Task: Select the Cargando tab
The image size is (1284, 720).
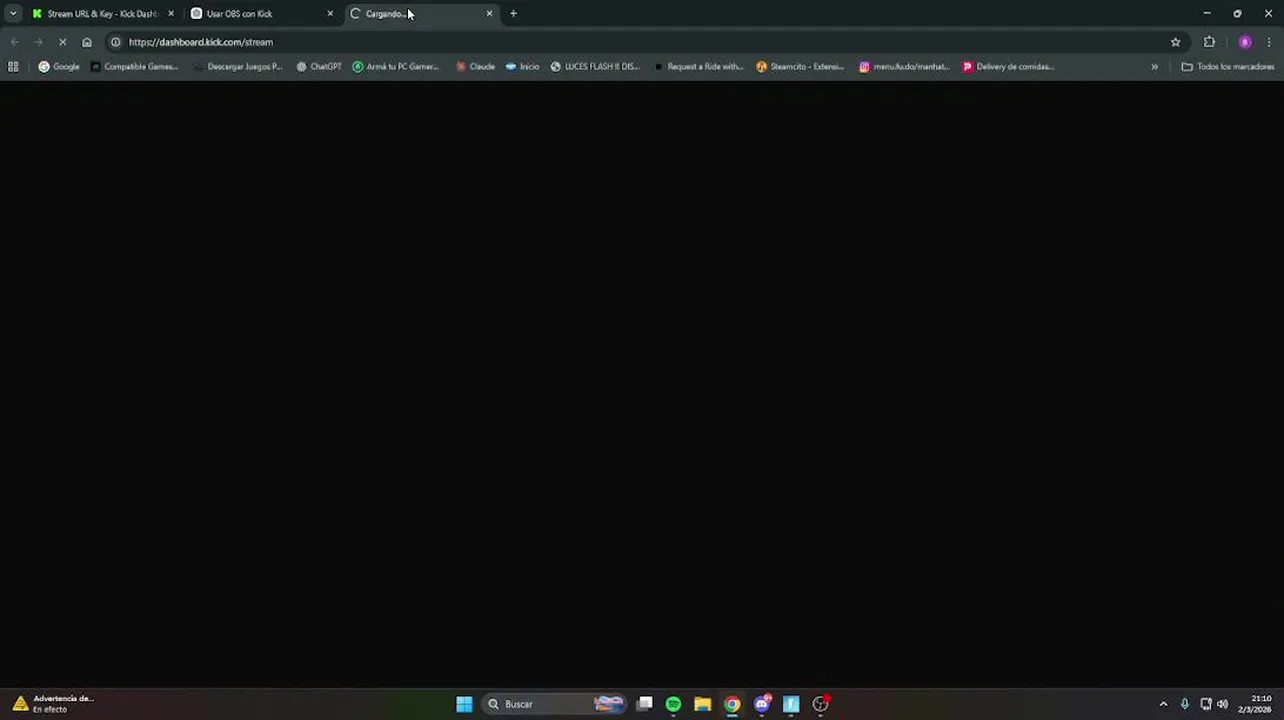Action: pyautogui.click(x=420, y=14)
